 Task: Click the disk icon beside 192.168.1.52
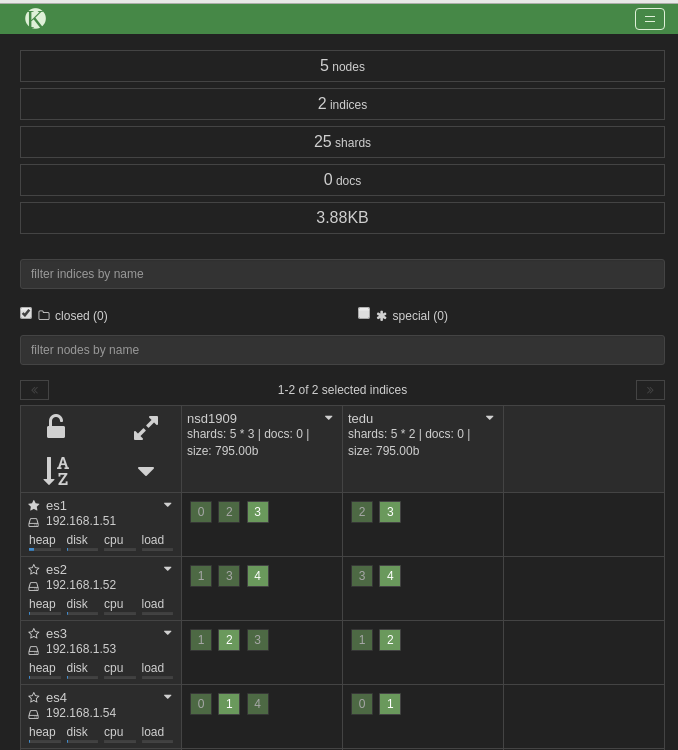click(x=33, y=586)
